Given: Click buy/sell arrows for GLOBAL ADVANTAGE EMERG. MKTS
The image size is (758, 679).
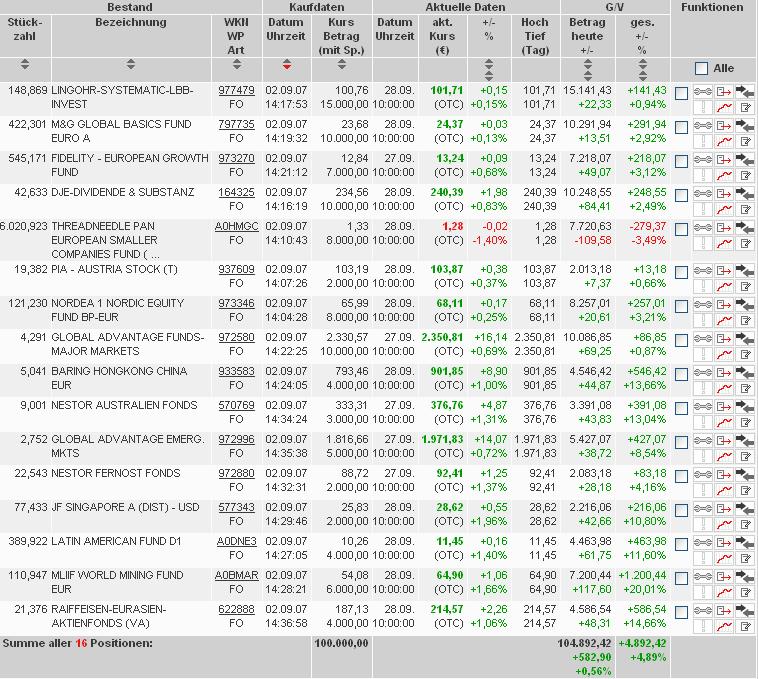Looking at the screenshot, I should pos(745,441).
